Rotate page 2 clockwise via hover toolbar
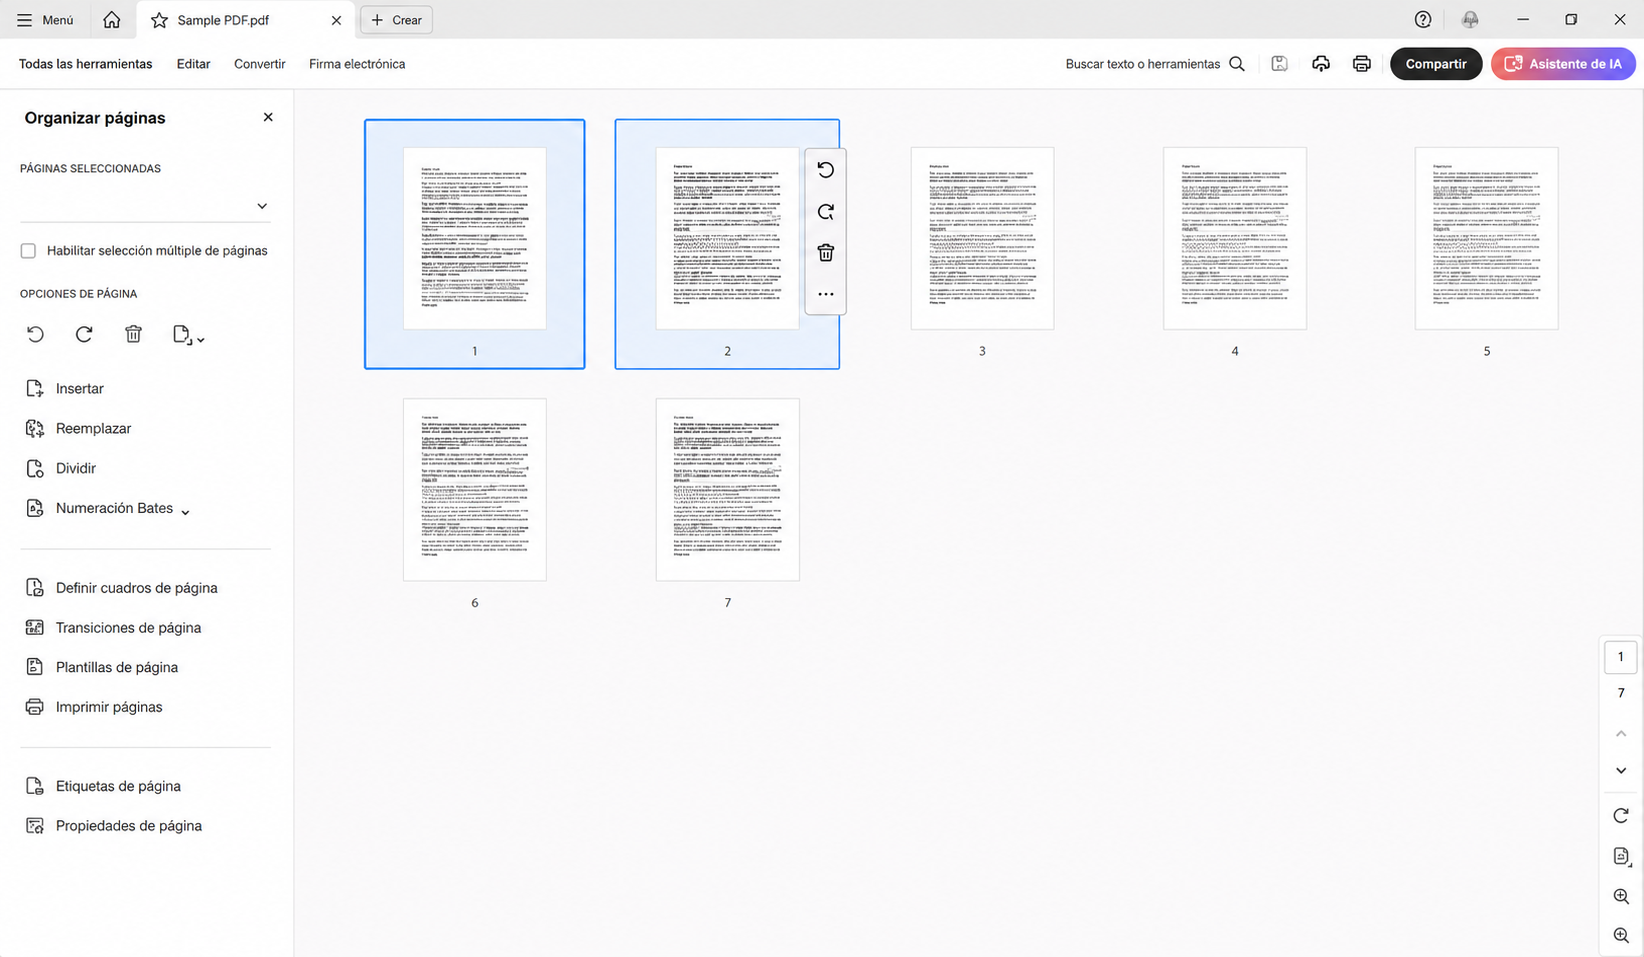This screenshot has height=957, width=1644. click(x=825, y=212)
